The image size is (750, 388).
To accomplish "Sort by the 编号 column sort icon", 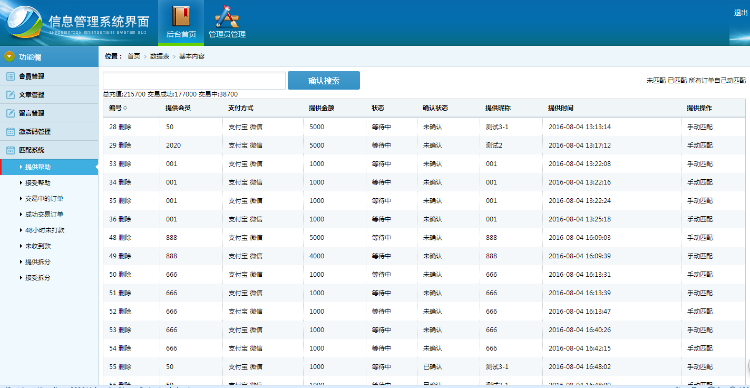I will (125, 109).
